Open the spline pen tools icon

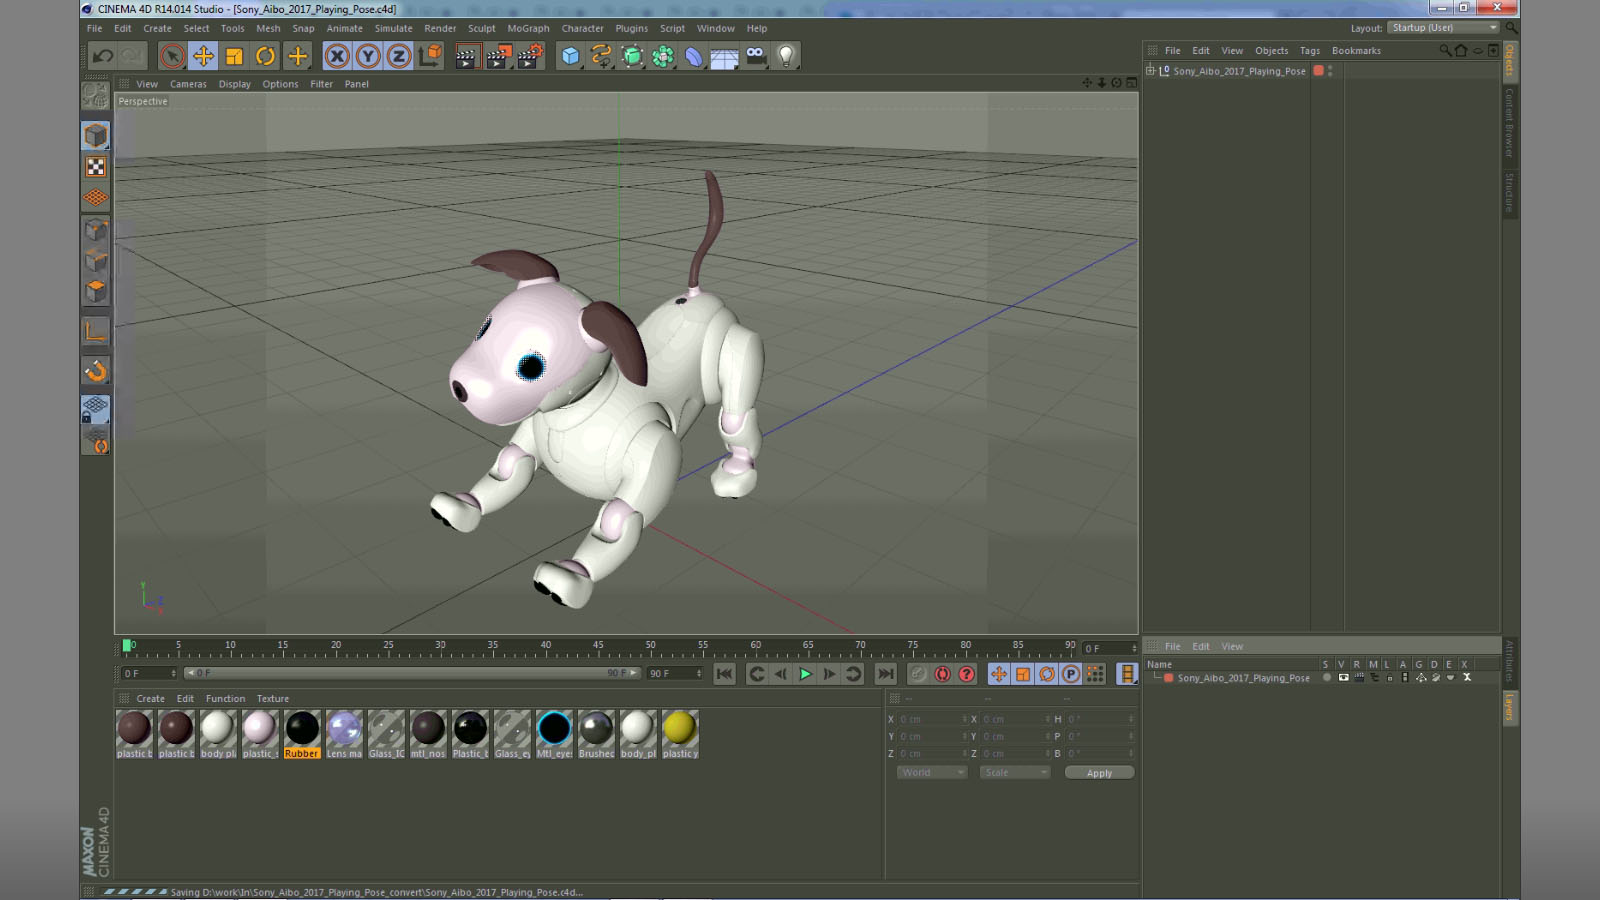click(x=601, y=56)
